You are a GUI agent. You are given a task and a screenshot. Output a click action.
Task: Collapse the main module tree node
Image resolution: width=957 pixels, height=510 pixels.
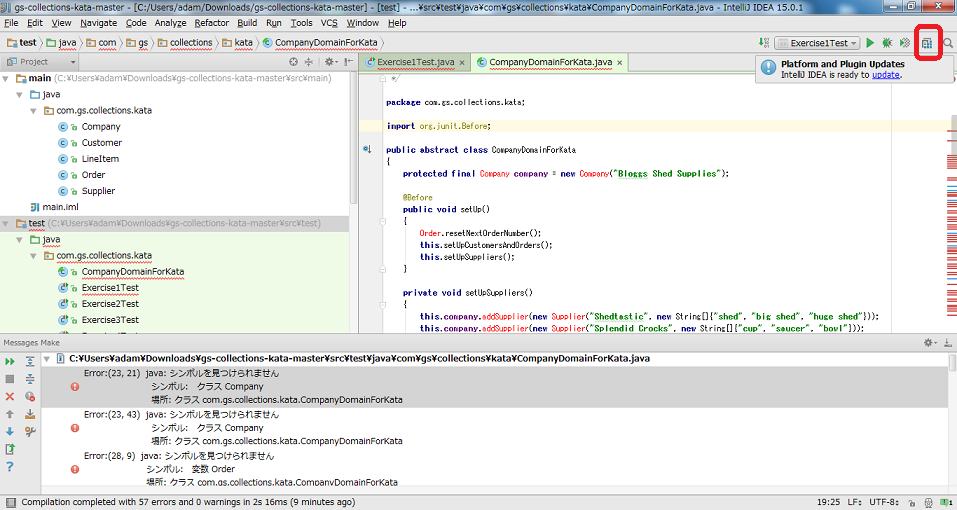5,79
